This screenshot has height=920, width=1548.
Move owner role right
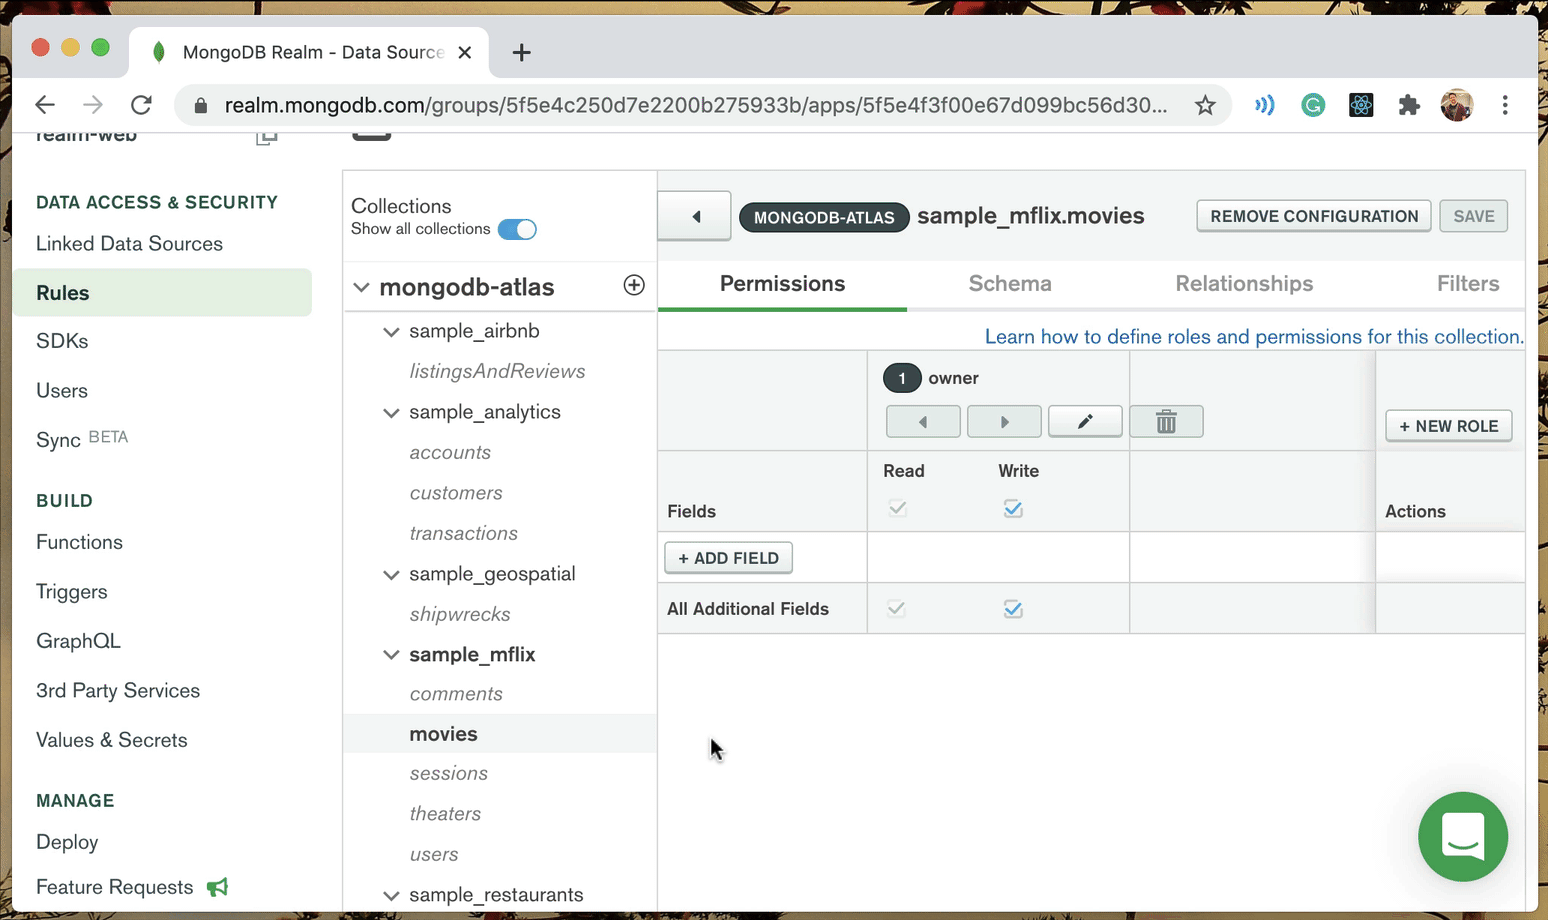click(1004, 422)
